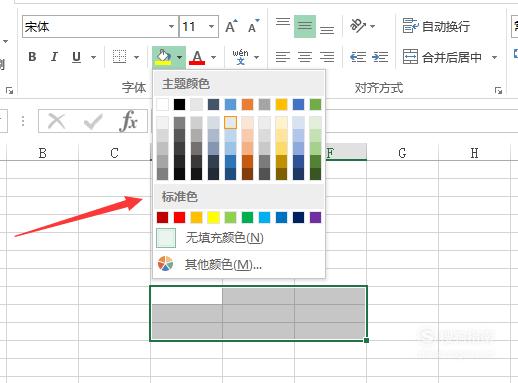The height and width of the screenshot is (383, 518).
Task: Click the white active cell in selection
Action: click(187, 295)
